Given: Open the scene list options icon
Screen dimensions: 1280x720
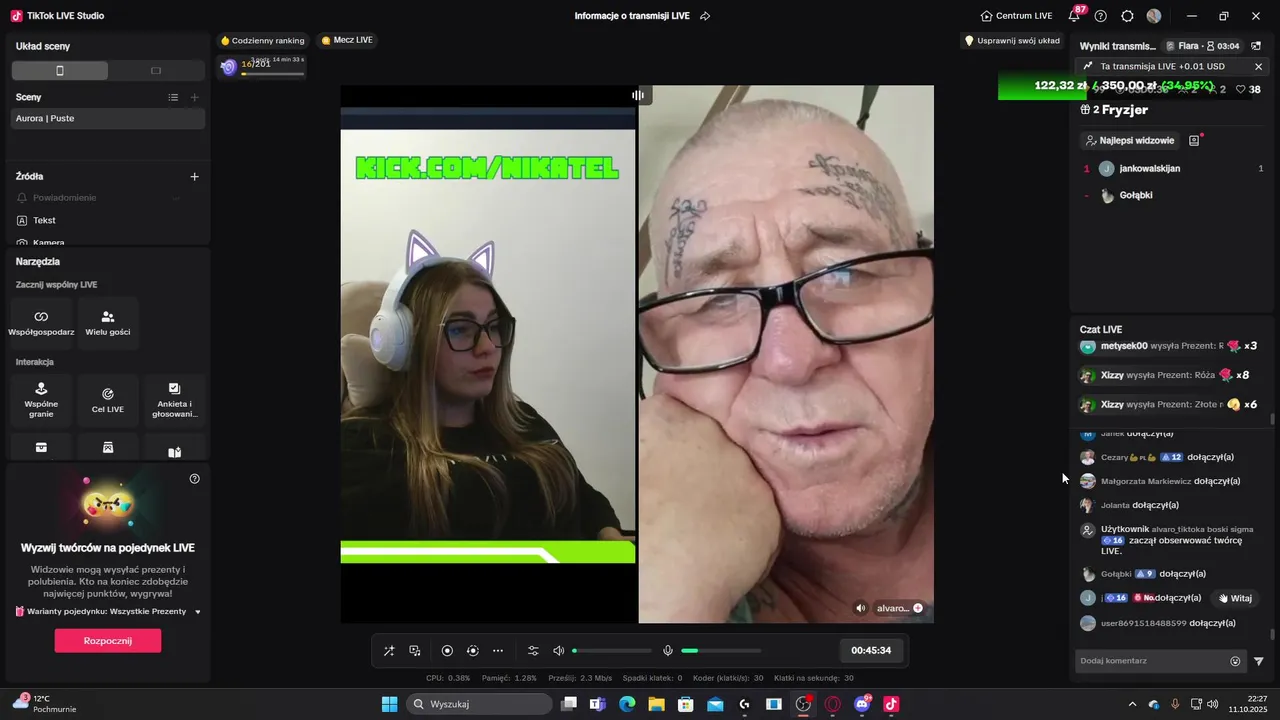Looking at the screenshot, I should [173, 97].
